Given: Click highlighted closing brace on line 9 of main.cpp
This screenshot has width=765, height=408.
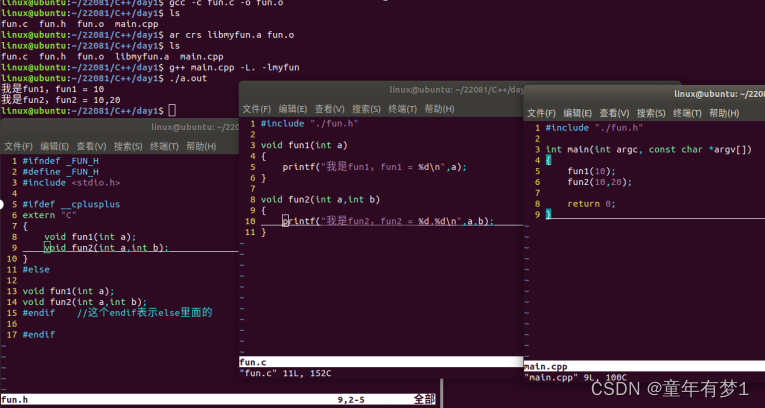Looking at the screenshot, I should click(x=548, y=214).
